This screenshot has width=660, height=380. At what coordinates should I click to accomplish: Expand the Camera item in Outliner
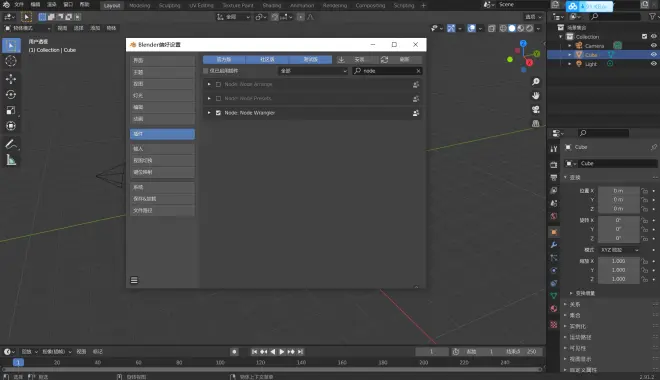[x=570, y=45]
